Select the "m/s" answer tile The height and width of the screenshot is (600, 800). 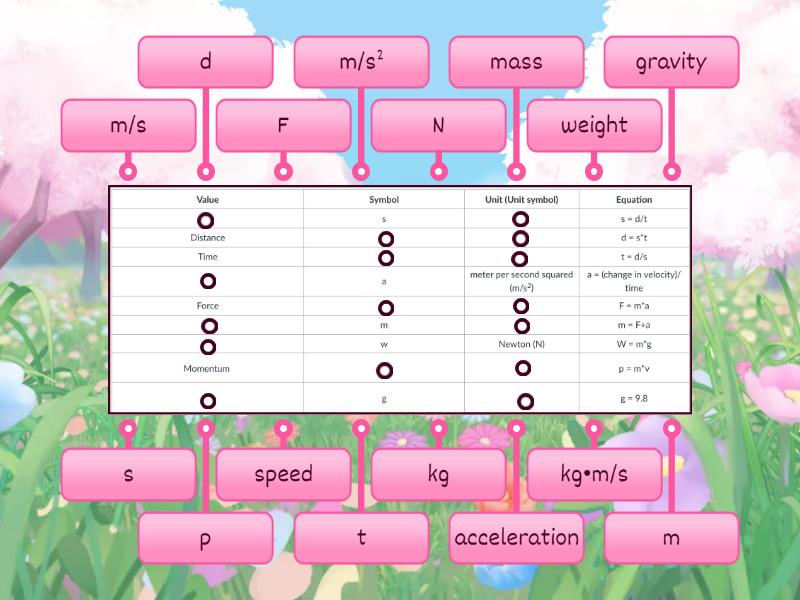point(129,125)
